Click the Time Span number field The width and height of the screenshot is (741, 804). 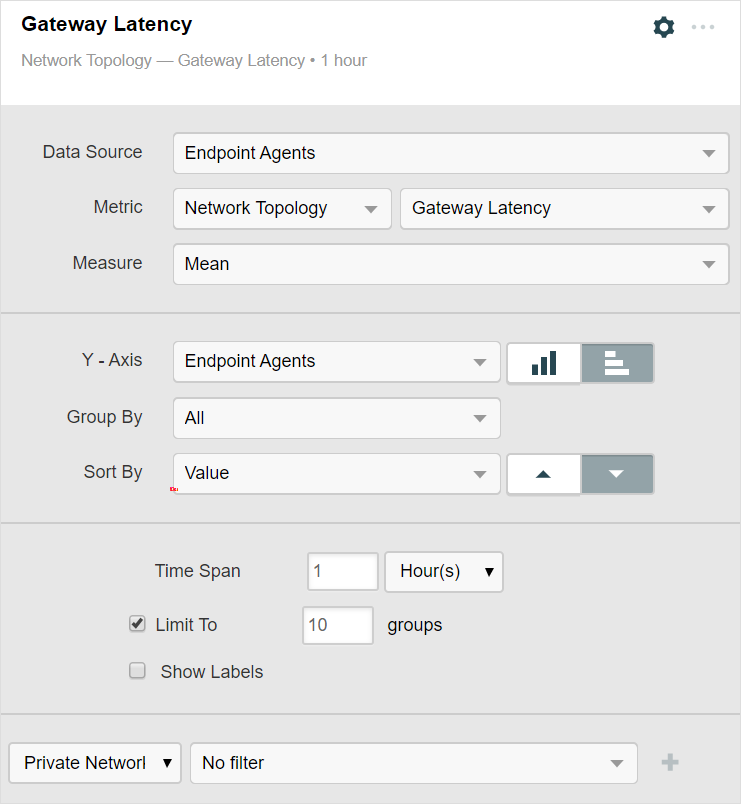(x=342, y=572)
